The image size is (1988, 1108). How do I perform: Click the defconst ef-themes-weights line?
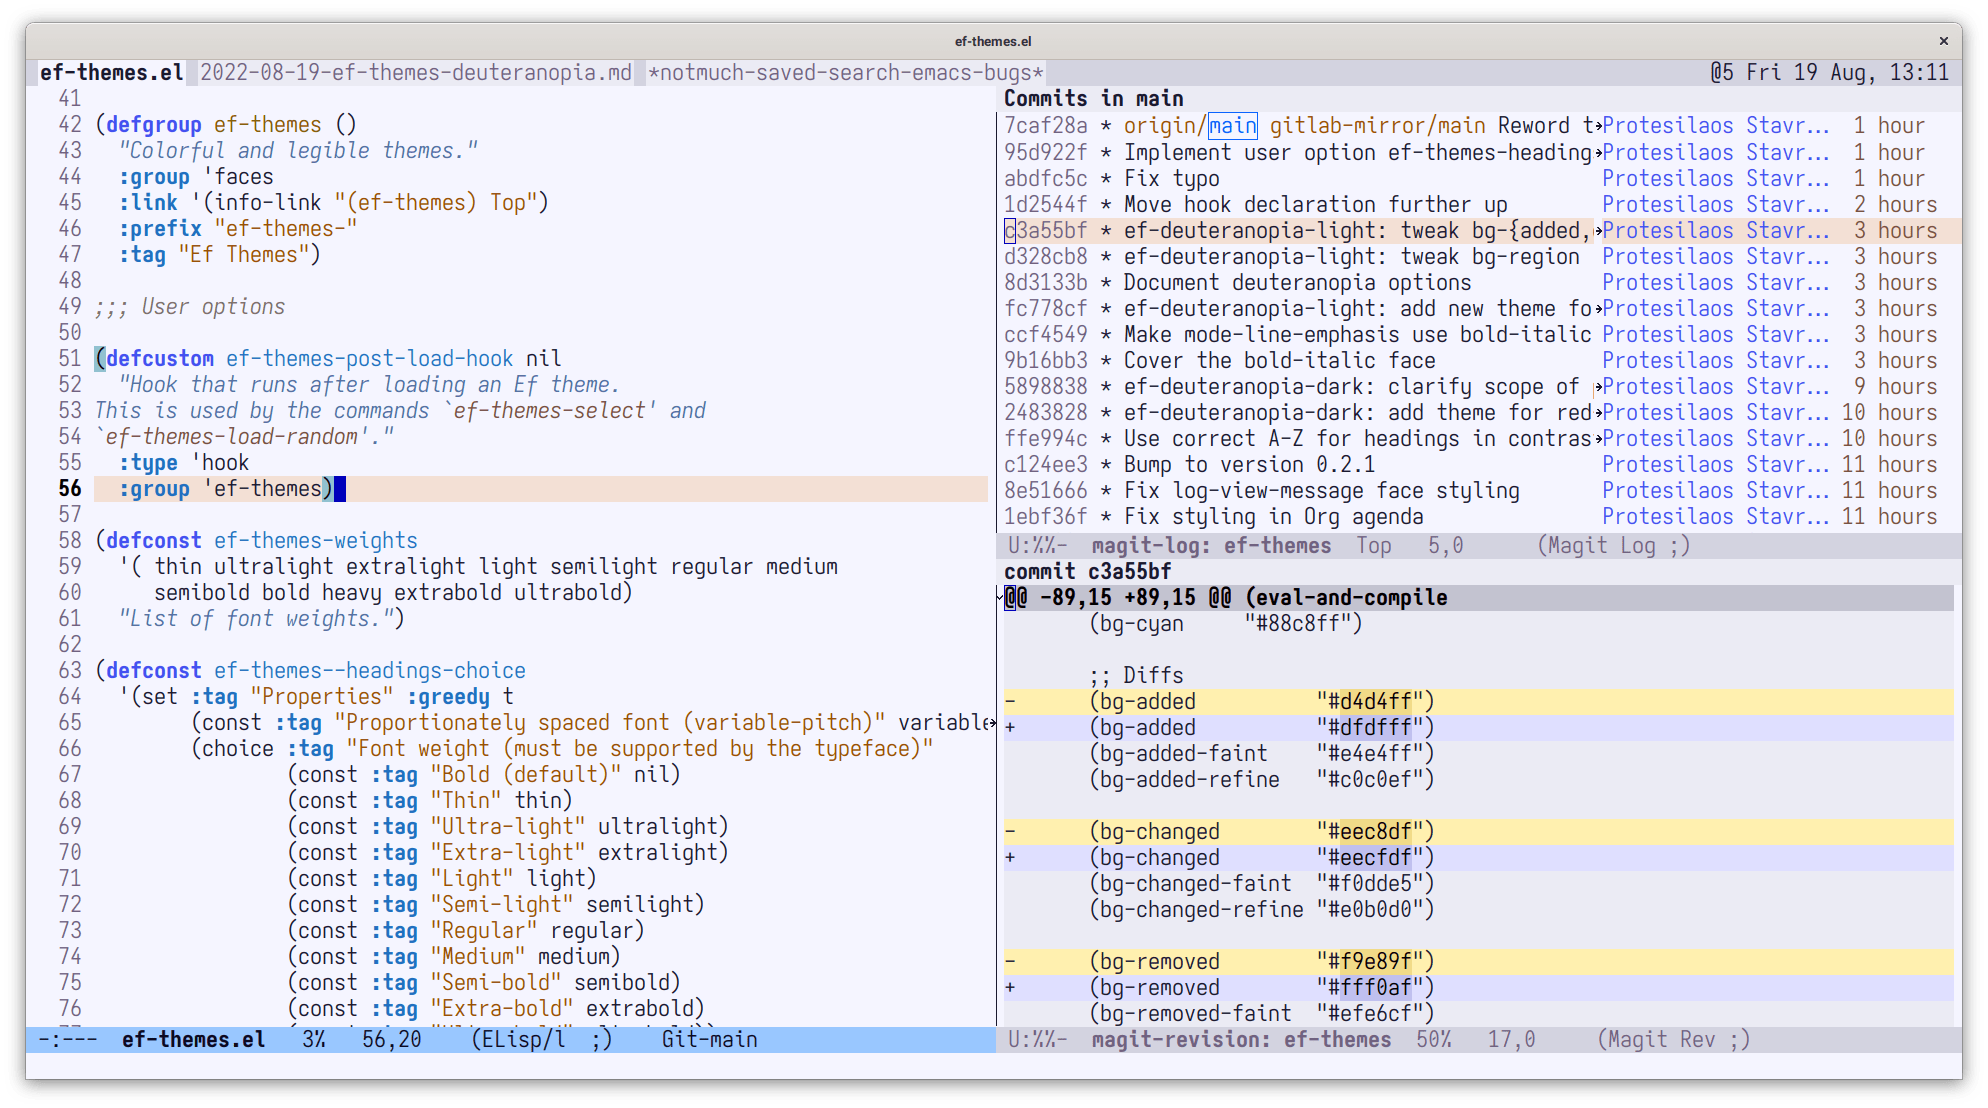256,540
